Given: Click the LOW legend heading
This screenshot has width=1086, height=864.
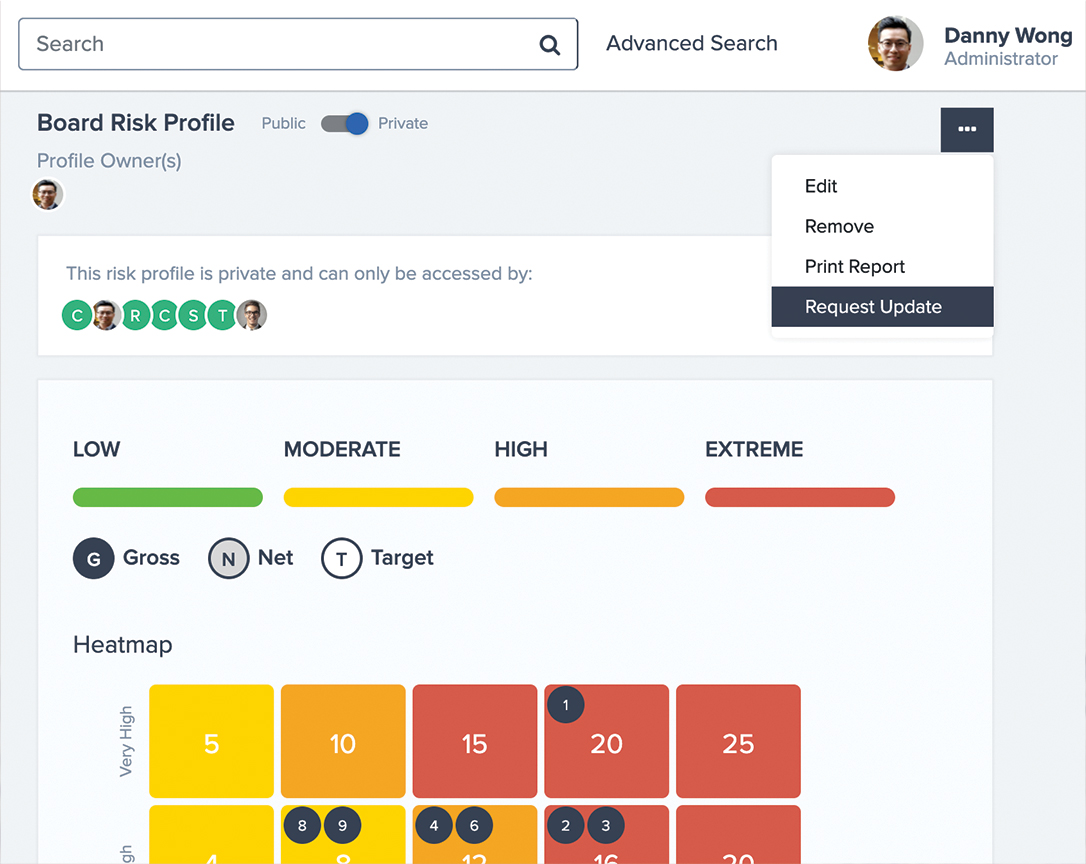Looking at the screenshot, I should [x=96, y=450].
